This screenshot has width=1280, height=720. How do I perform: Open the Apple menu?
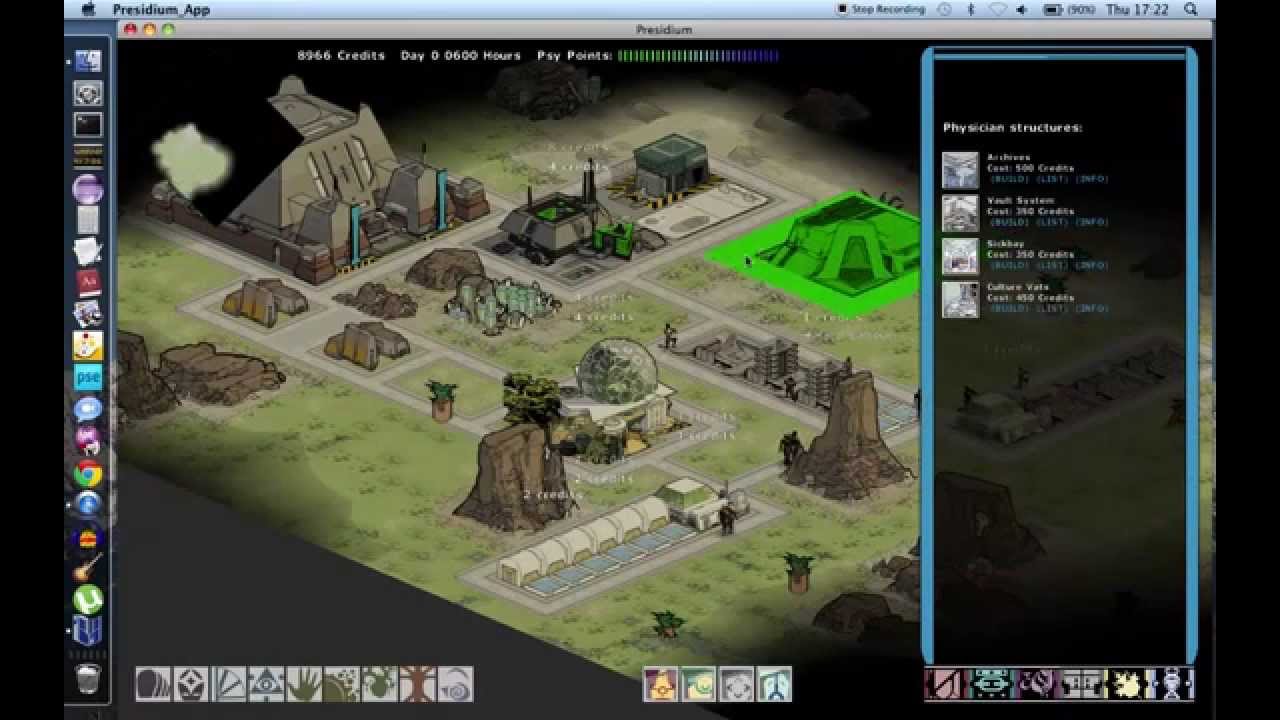(x=88, y=9)
